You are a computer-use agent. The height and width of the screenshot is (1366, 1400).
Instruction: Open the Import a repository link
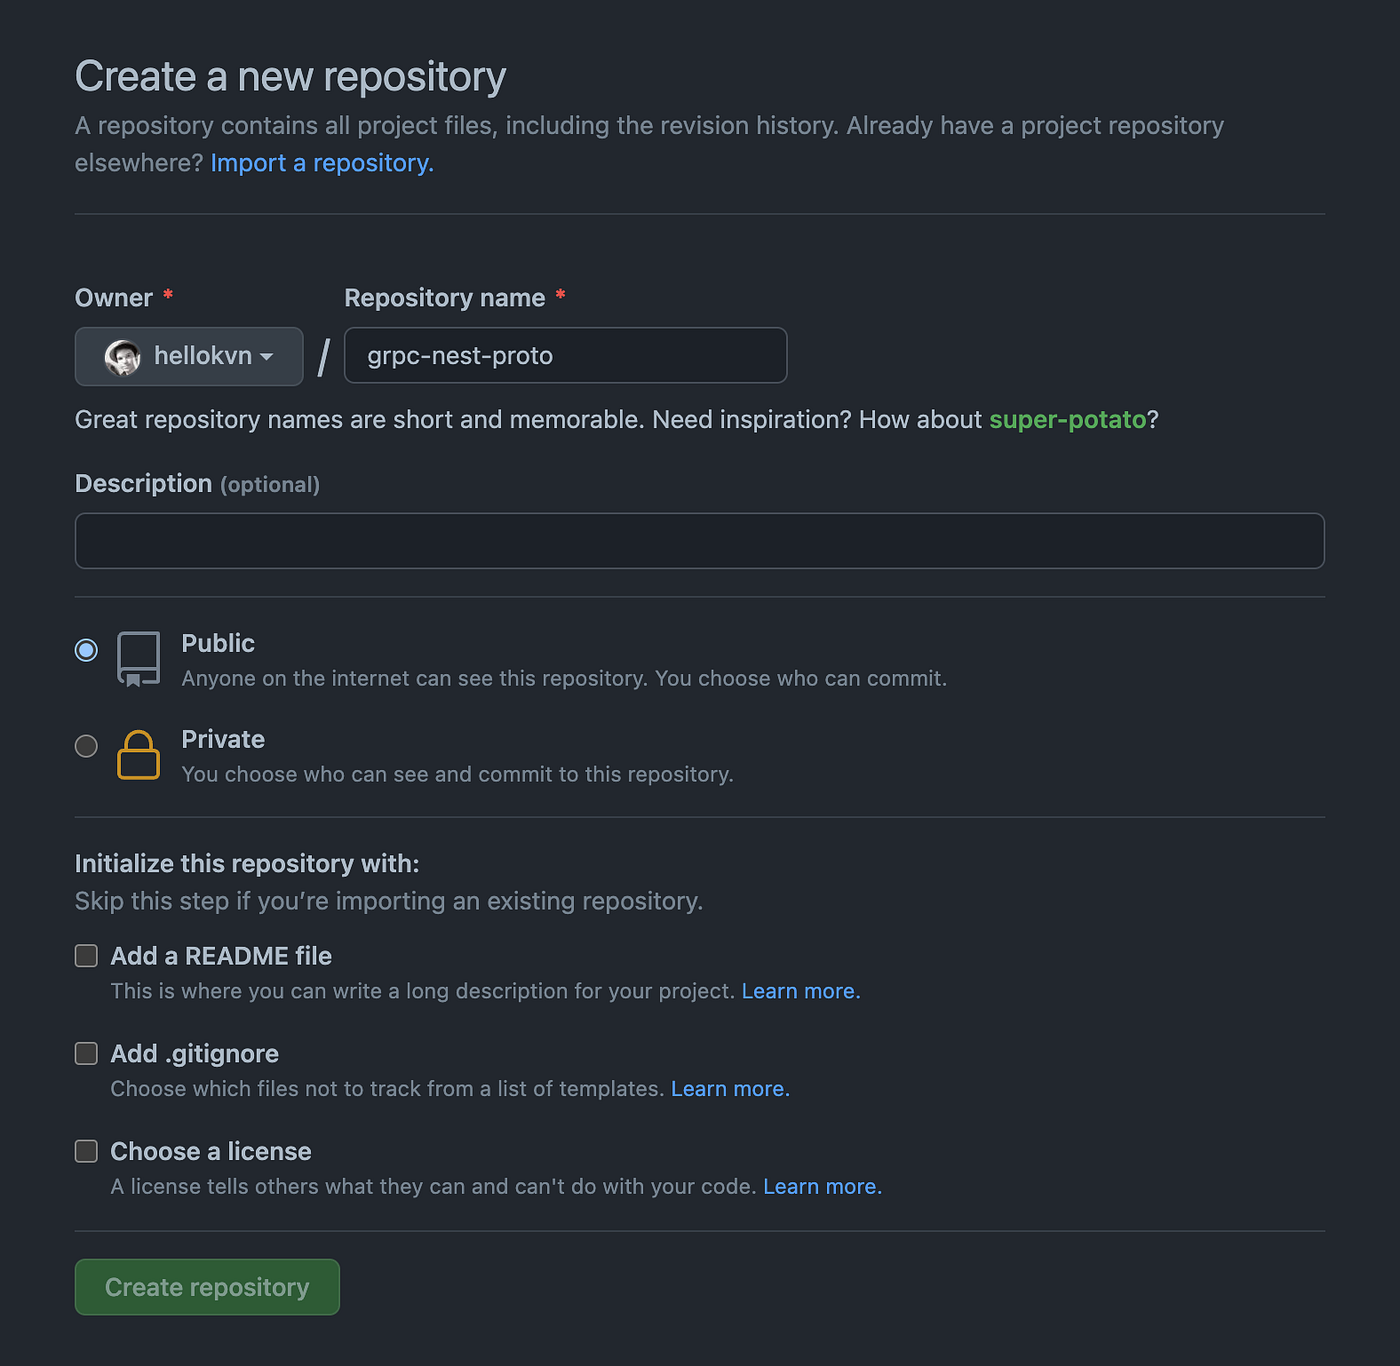tap(320, 162)
